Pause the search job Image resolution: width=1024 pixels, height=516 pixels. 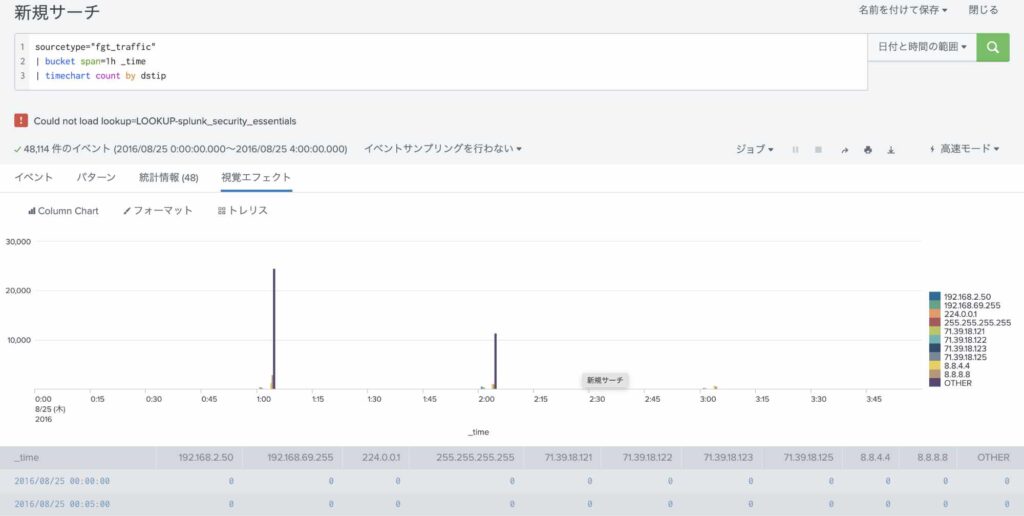pyautogui.click(x=795, y=149)
